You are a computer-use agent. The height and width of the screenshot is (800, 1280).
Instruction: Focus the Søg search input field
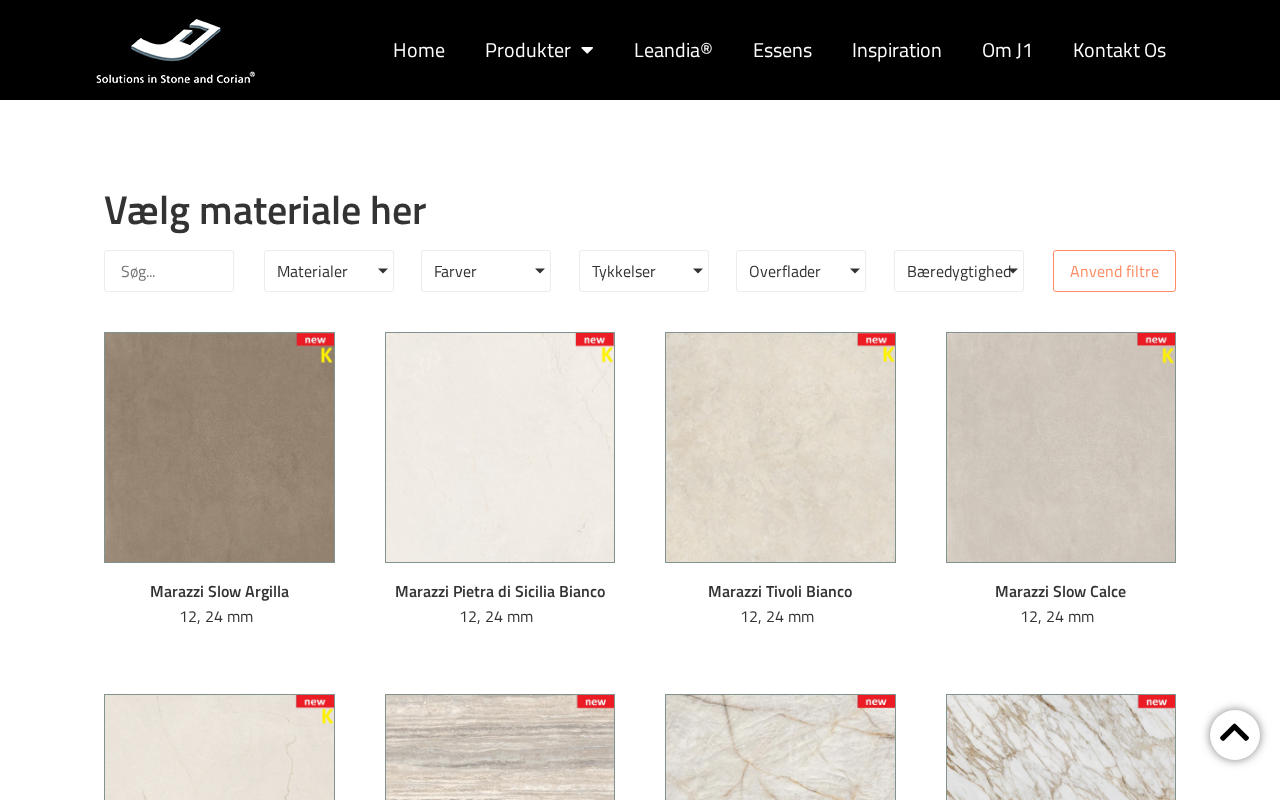pyautogui.click(x=169, y=271)
